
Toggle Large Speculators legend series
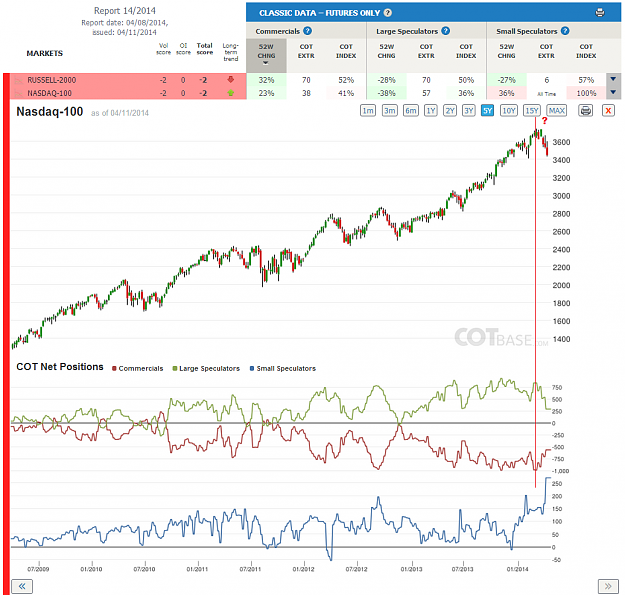206,368
